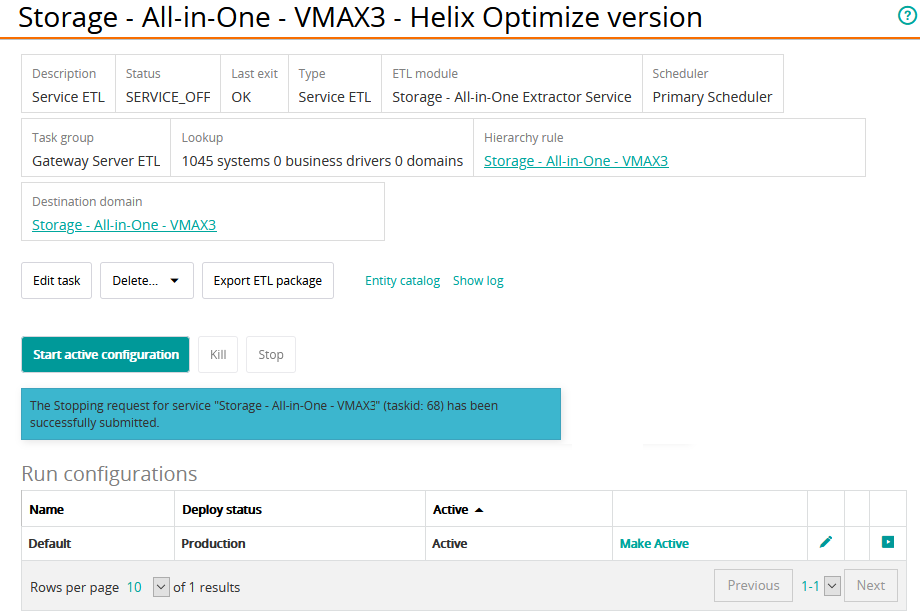The width and height of the screenshot is (920, 615).
Task: Open the Destination domain Storage VMAX3 link
Action: click(124, 225)
